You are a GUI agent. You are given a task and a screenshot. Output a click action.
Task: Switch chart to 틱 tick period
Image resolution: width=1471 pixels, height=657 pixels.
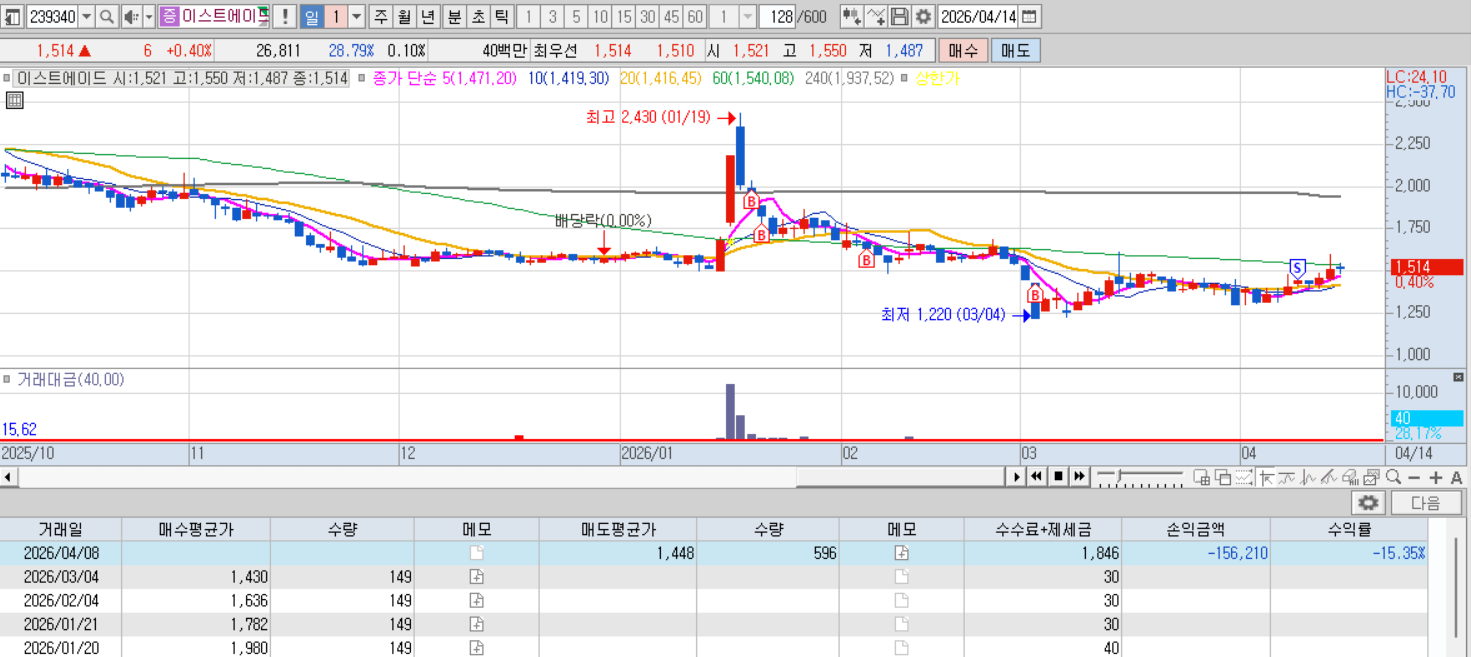[501, 16]
